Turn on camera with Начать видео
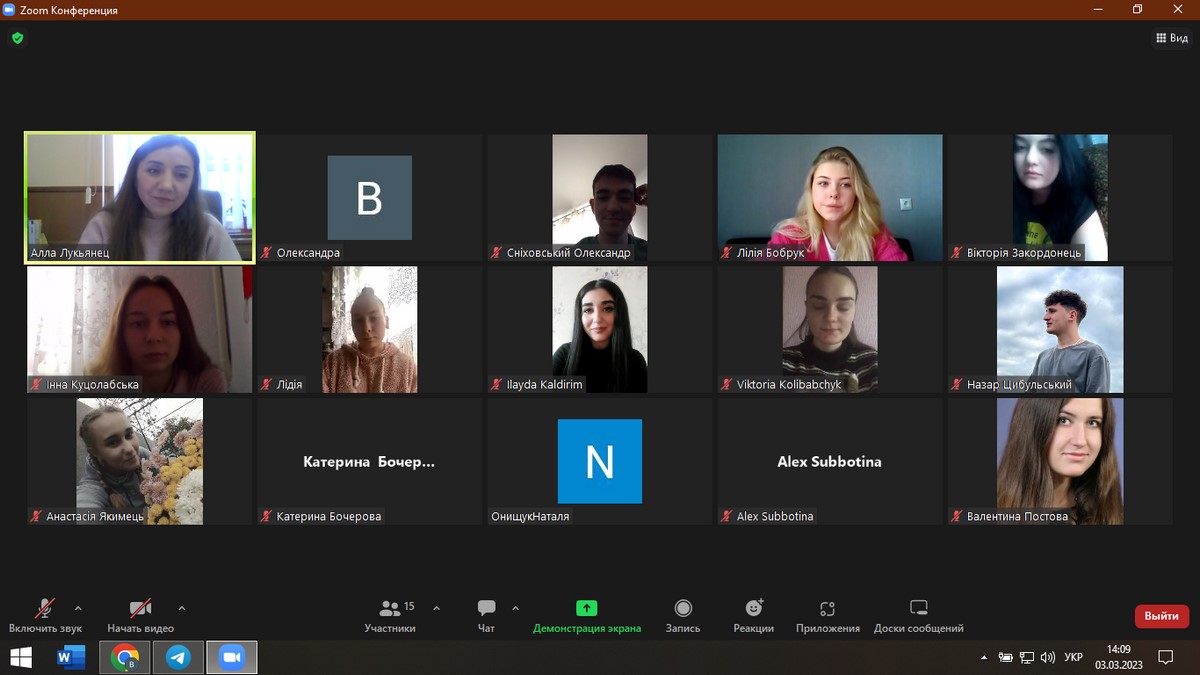The width and height of the screenshot is (1200, 675). pyautogui.click(x=140, y=615)
